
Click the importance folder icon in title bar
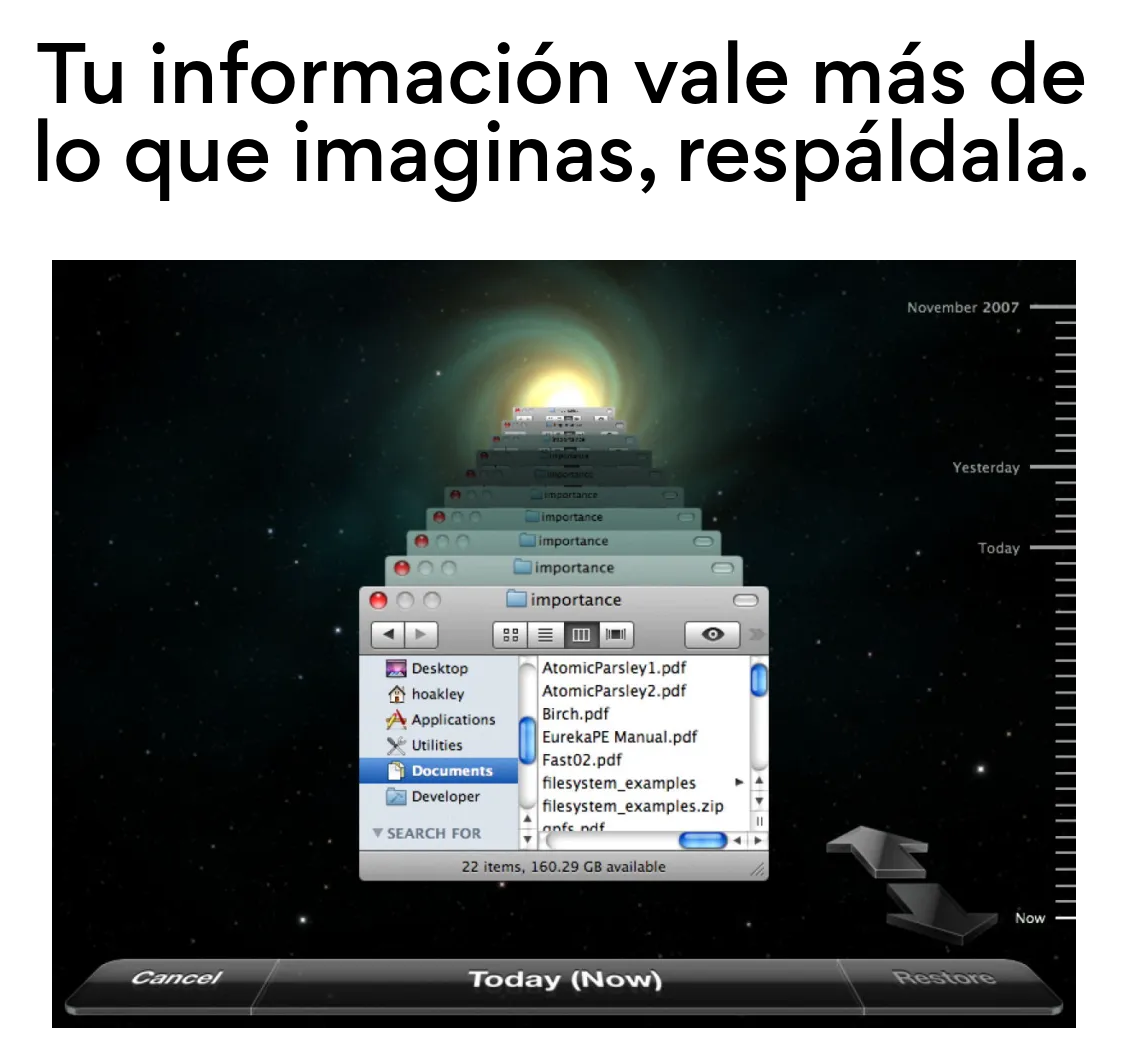(516, 599)
